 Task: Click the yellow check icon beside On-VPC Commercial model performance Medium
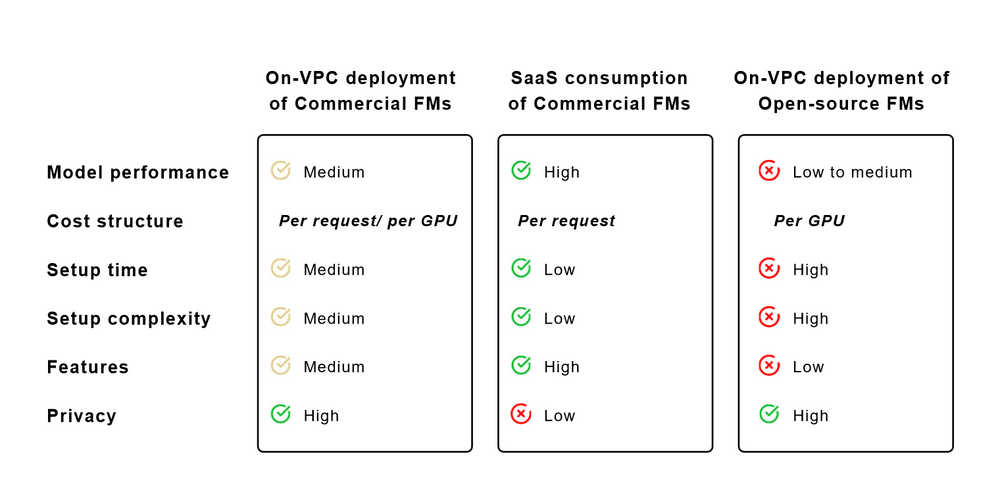(281, 171)
